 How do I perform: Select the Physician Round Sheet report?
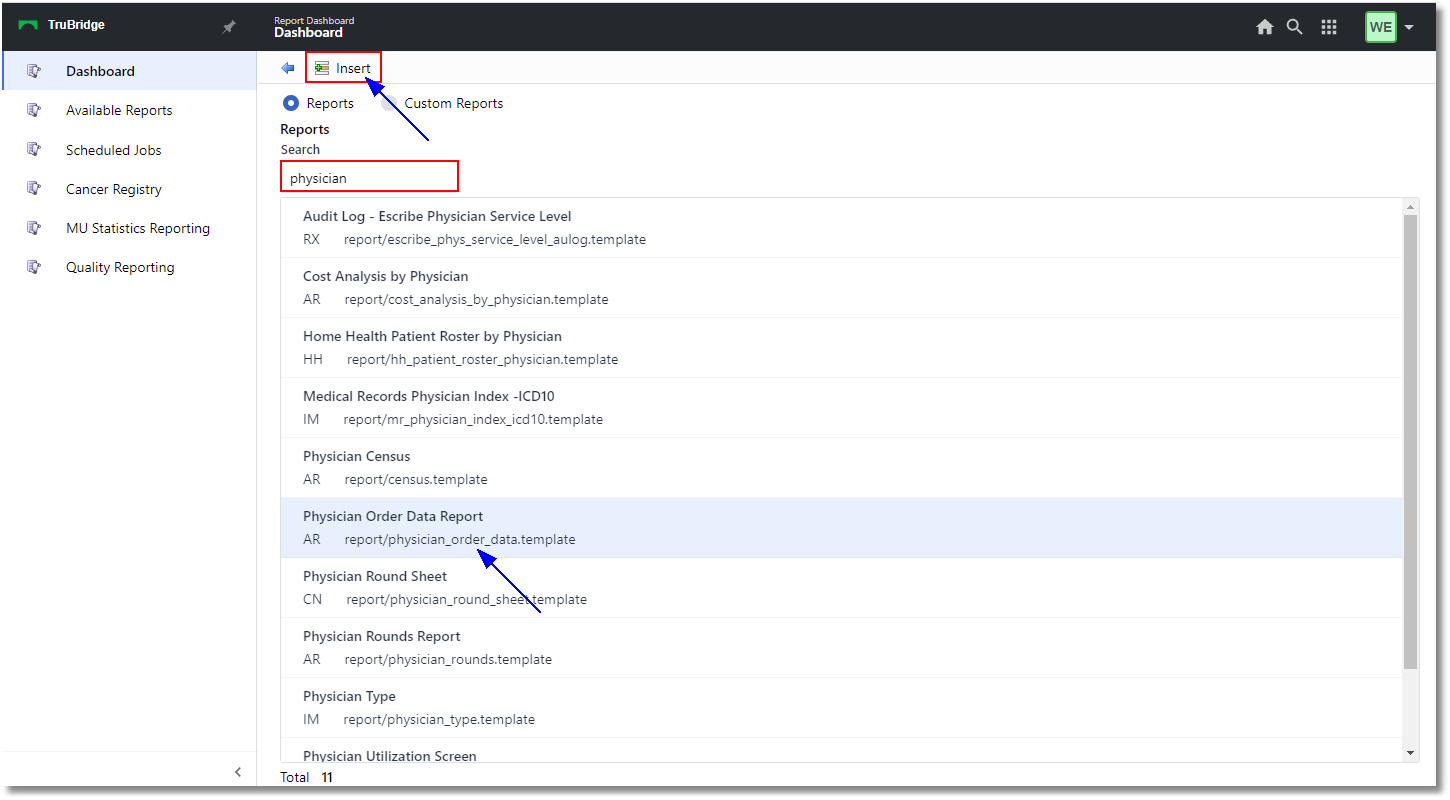point(841,588)
